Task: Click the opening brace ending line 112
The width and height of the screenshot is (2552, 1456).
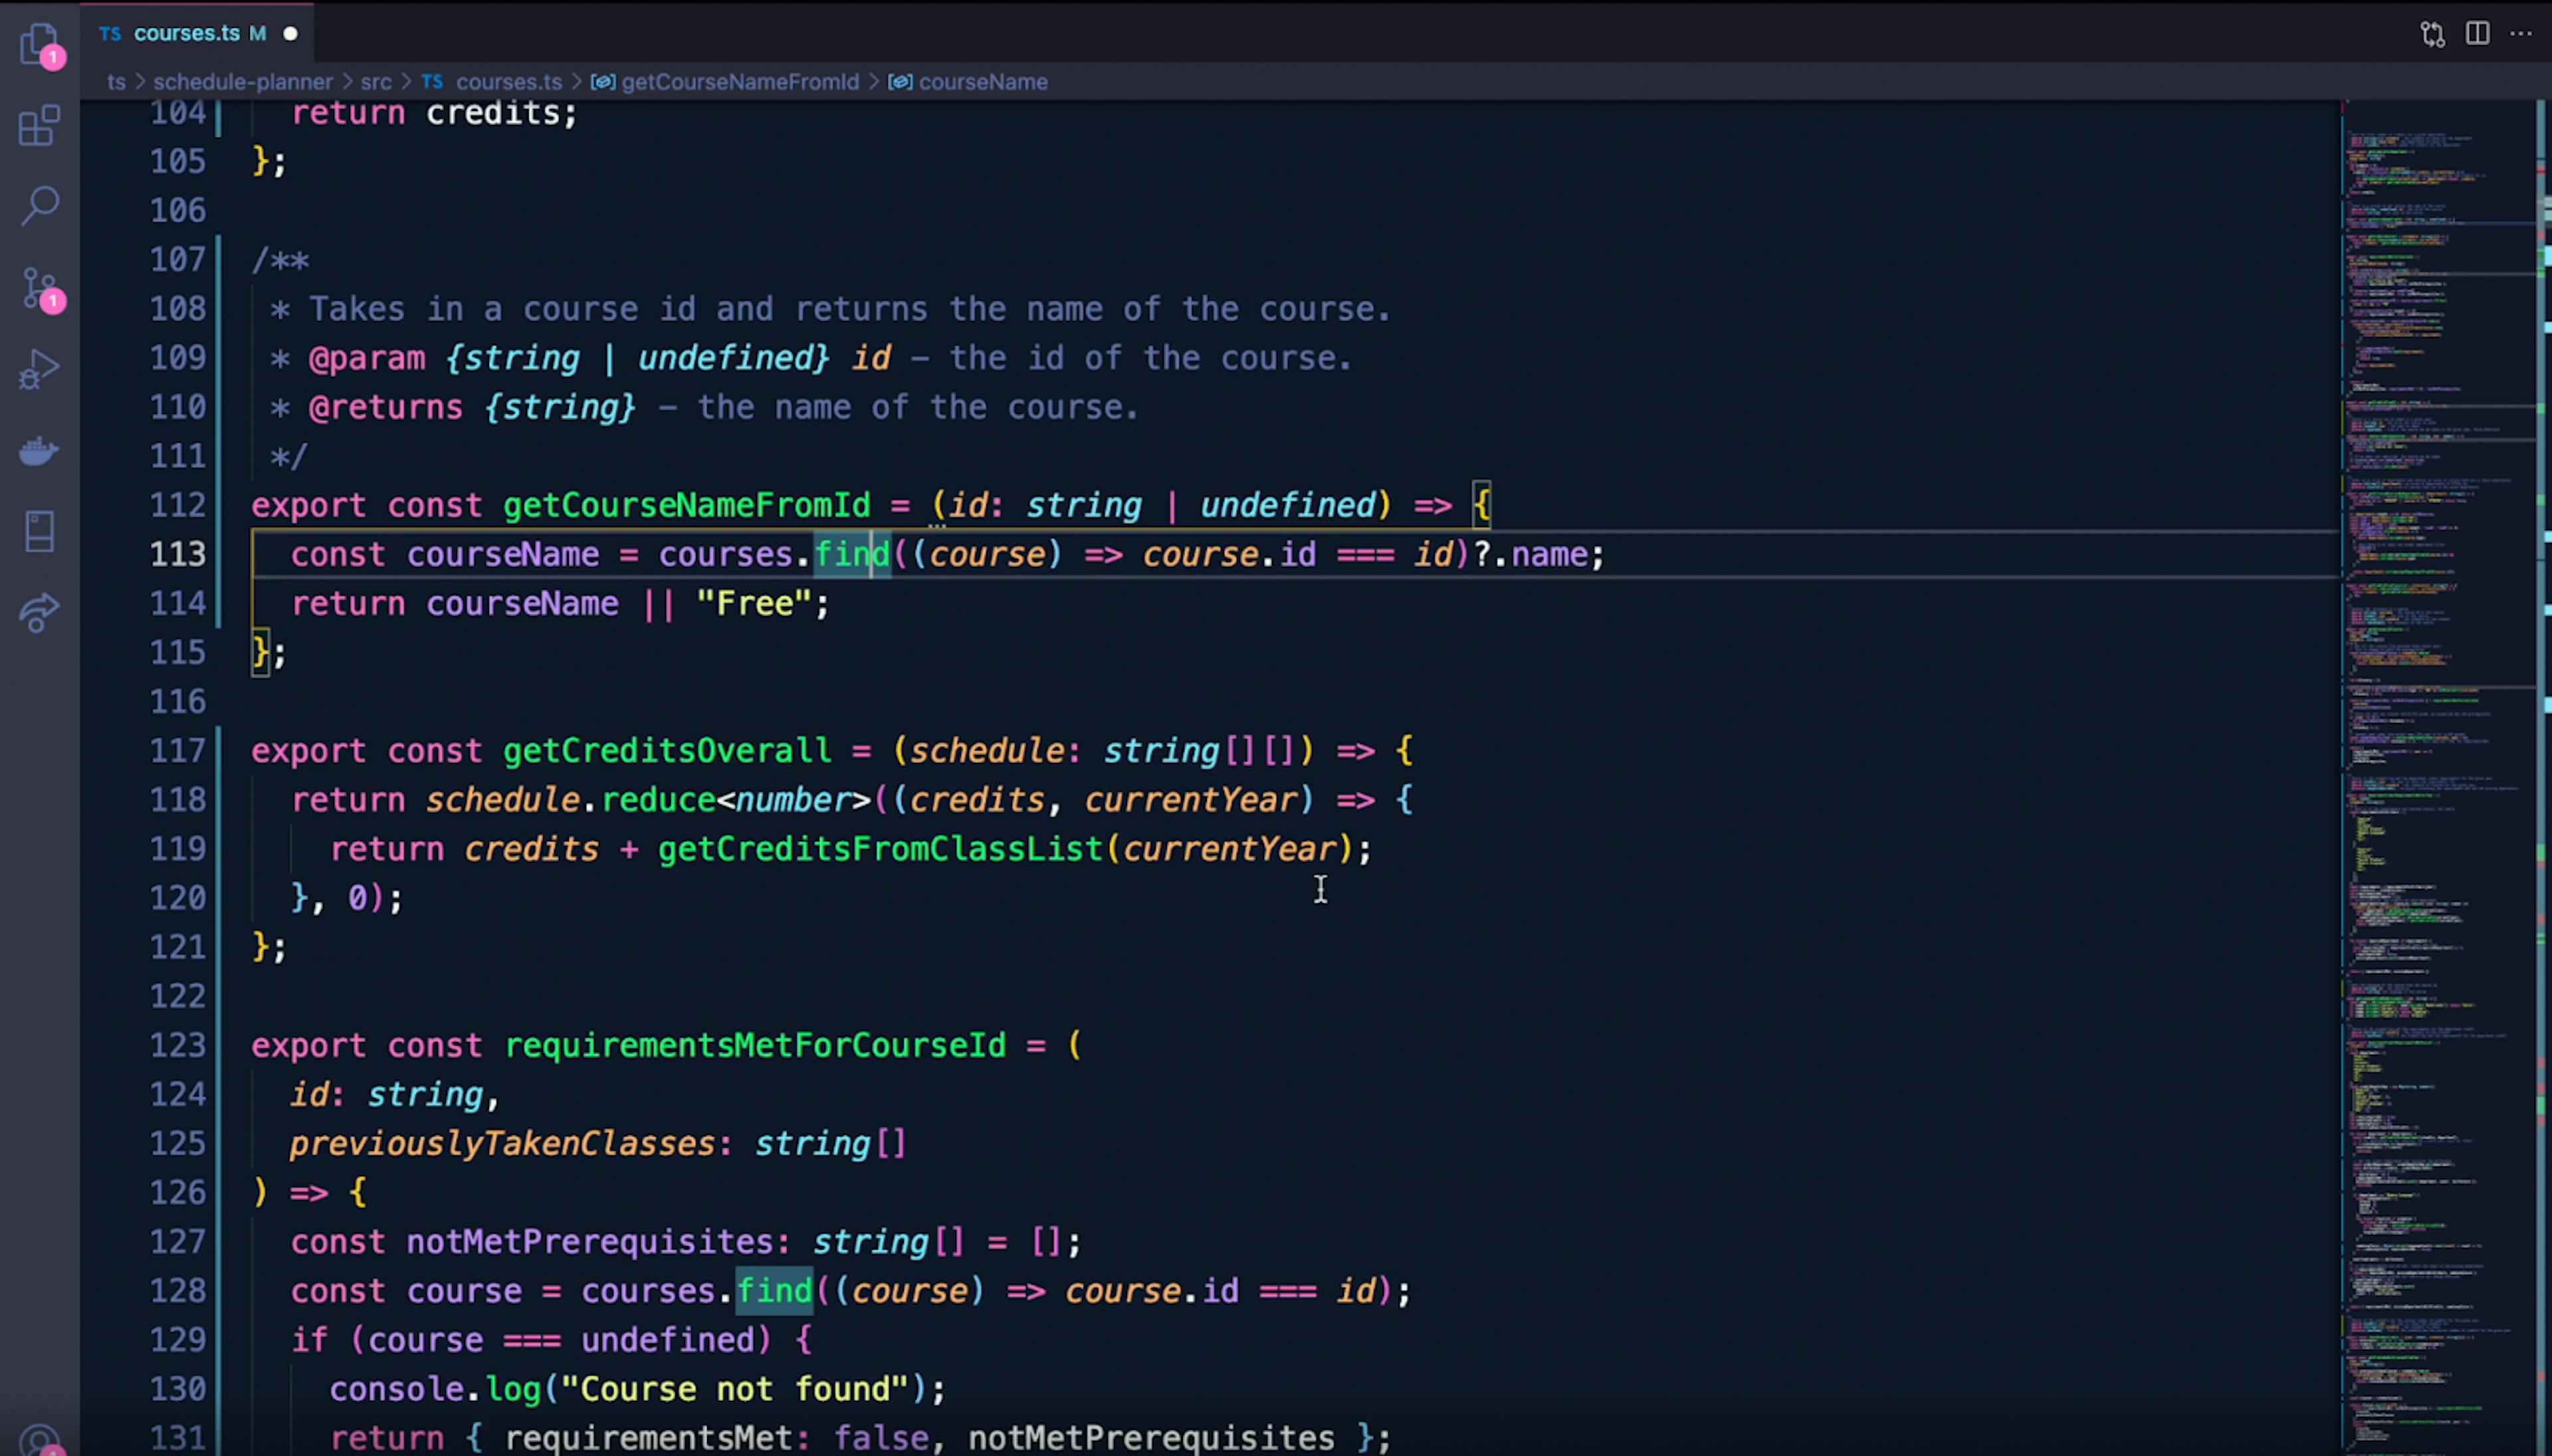Action: pos(1481,505)
